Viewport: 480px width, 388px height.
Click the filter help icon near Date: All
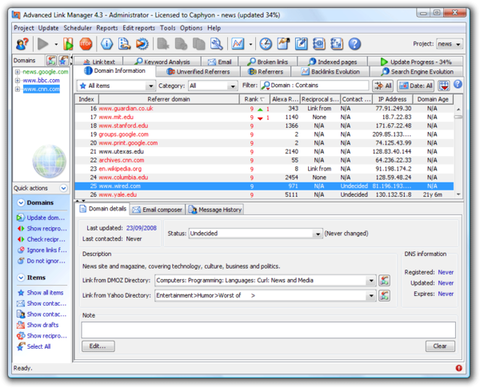coord(458,84)
